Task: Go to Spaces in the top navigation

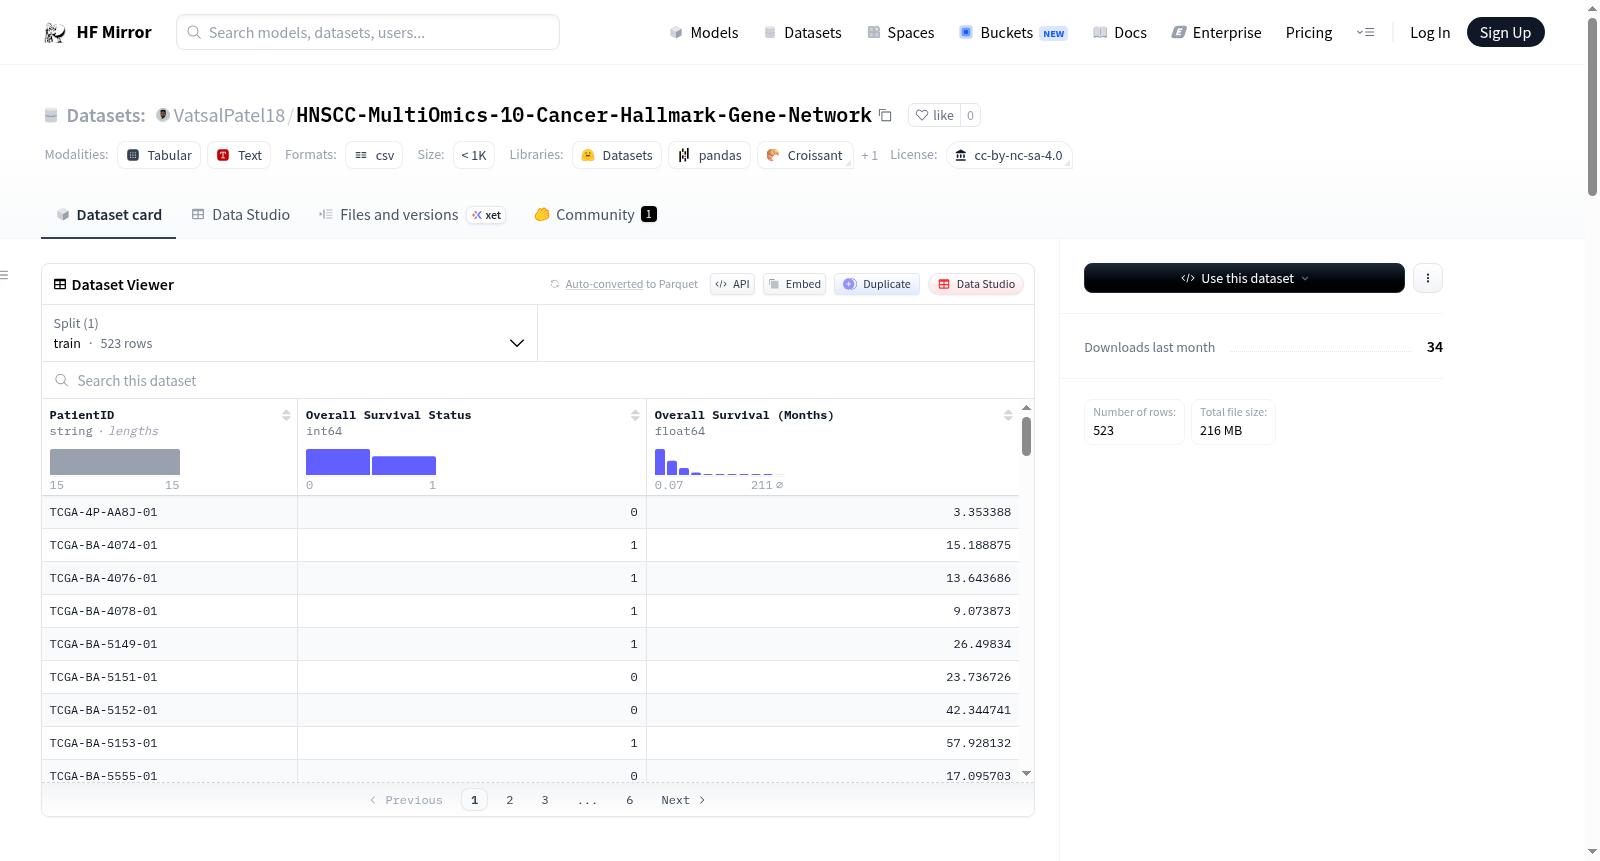Action: (x=901, y=33)
